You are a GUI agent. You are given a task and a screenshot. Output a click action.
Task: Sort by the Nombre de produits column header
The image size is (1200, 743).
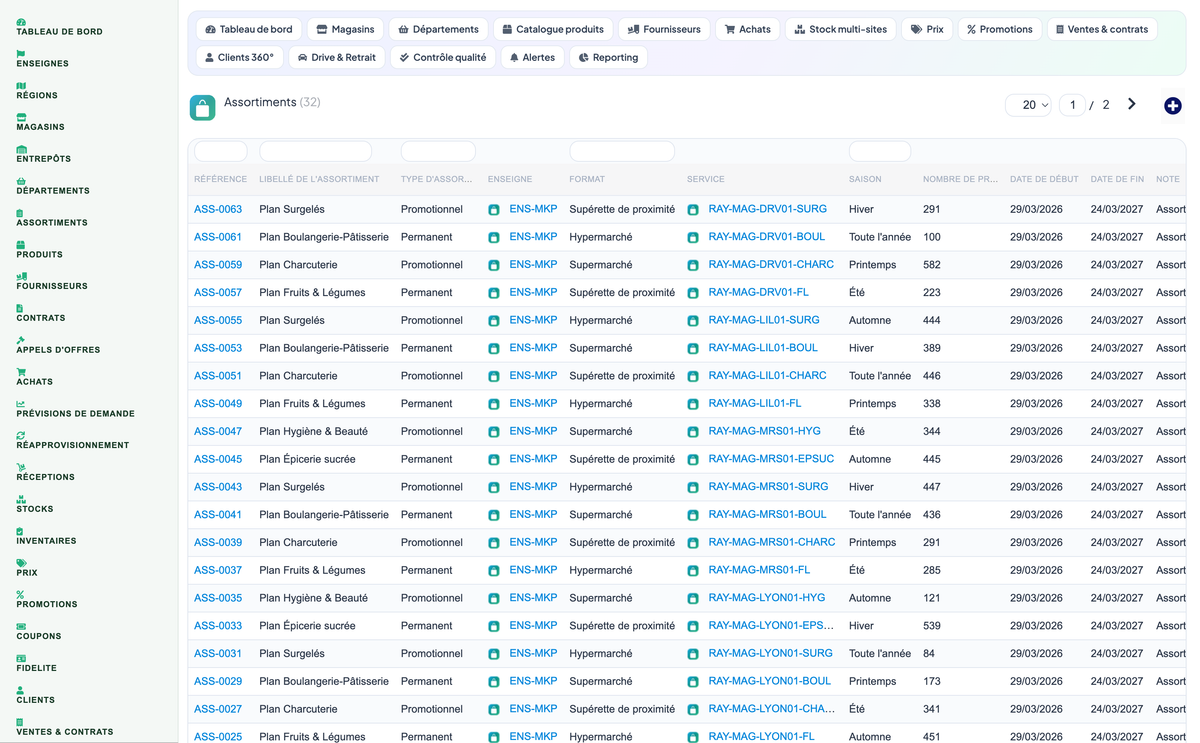[x=960, y=179]
